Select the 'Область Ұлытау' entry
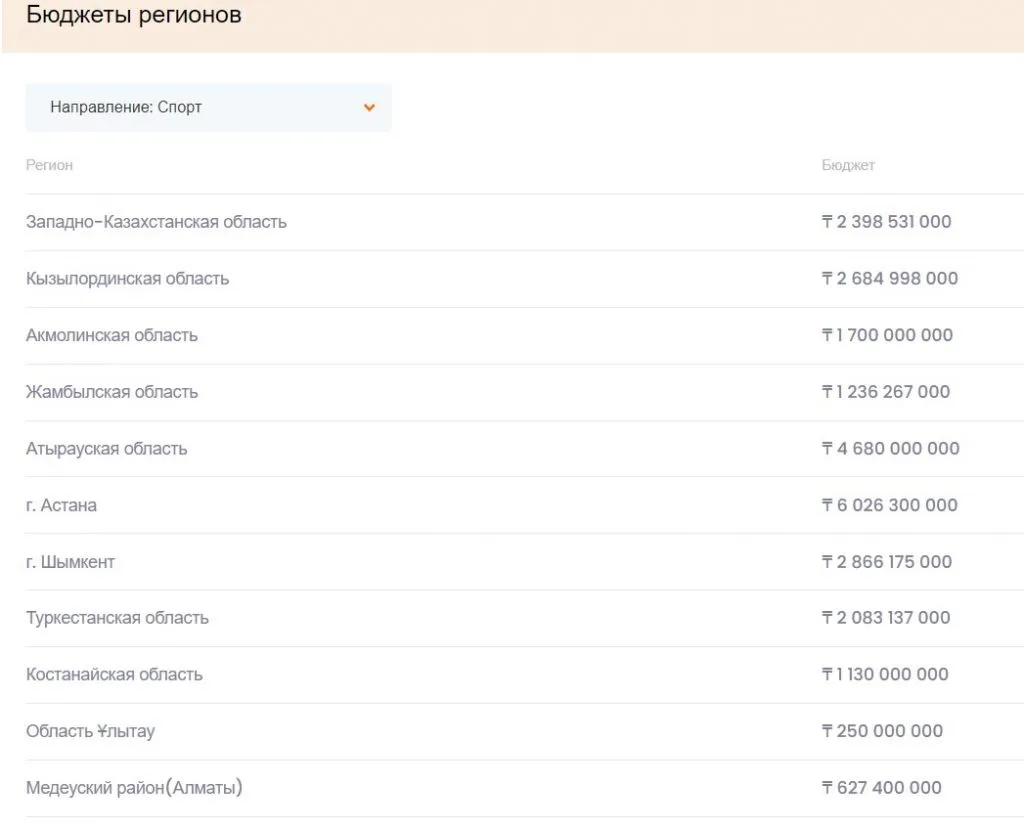Viewport: 1024px width, 828px height. click(x=90, y=731)
